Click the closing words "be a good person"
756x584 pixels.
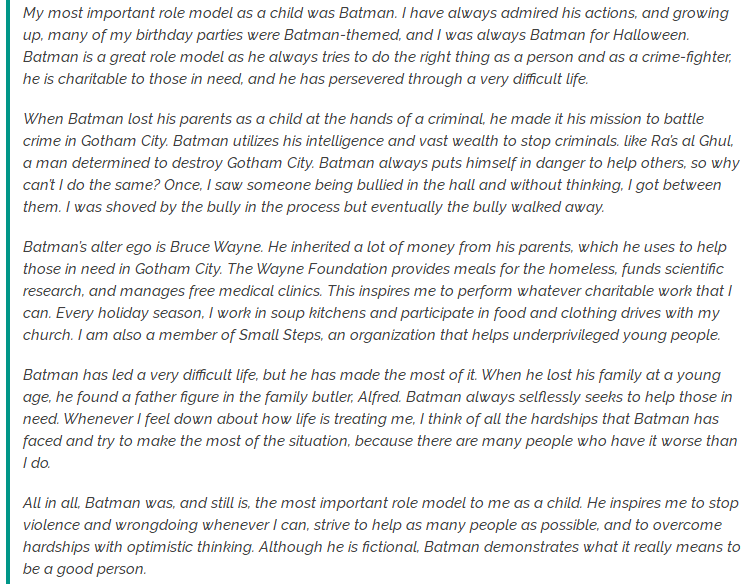tap(83, 570)
